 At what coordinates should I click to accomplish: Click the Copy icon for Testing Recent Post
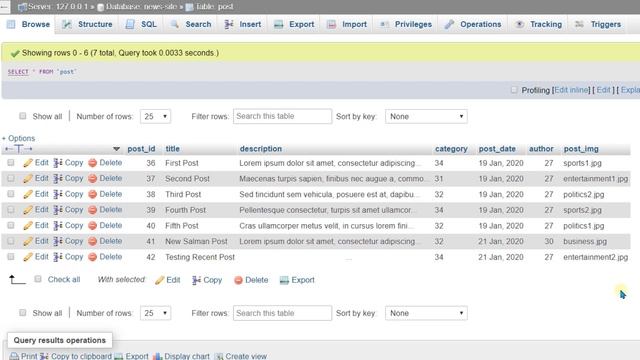[x=58, y=257]
